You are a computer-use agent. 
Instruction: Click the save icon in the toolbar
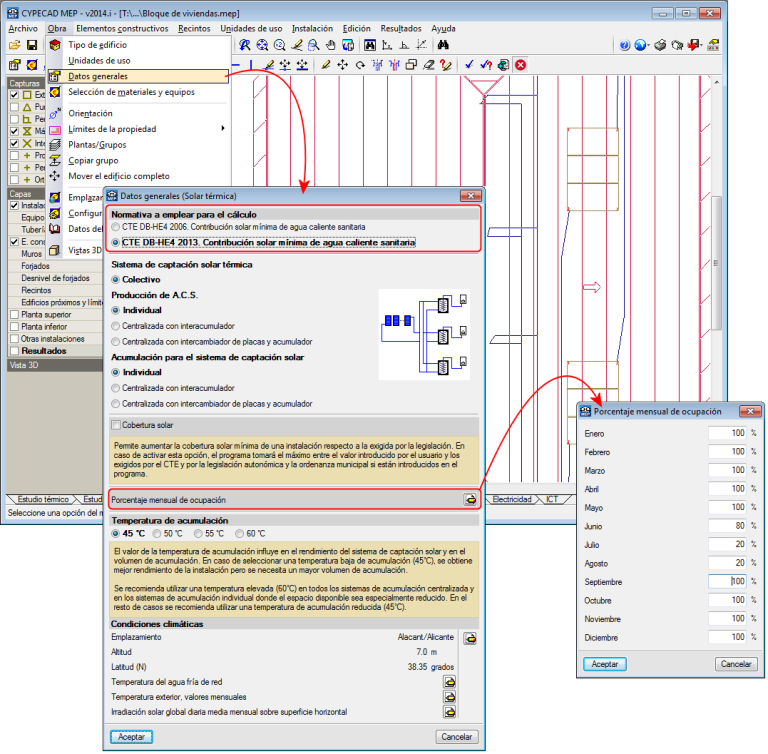[x=32, y=46]
